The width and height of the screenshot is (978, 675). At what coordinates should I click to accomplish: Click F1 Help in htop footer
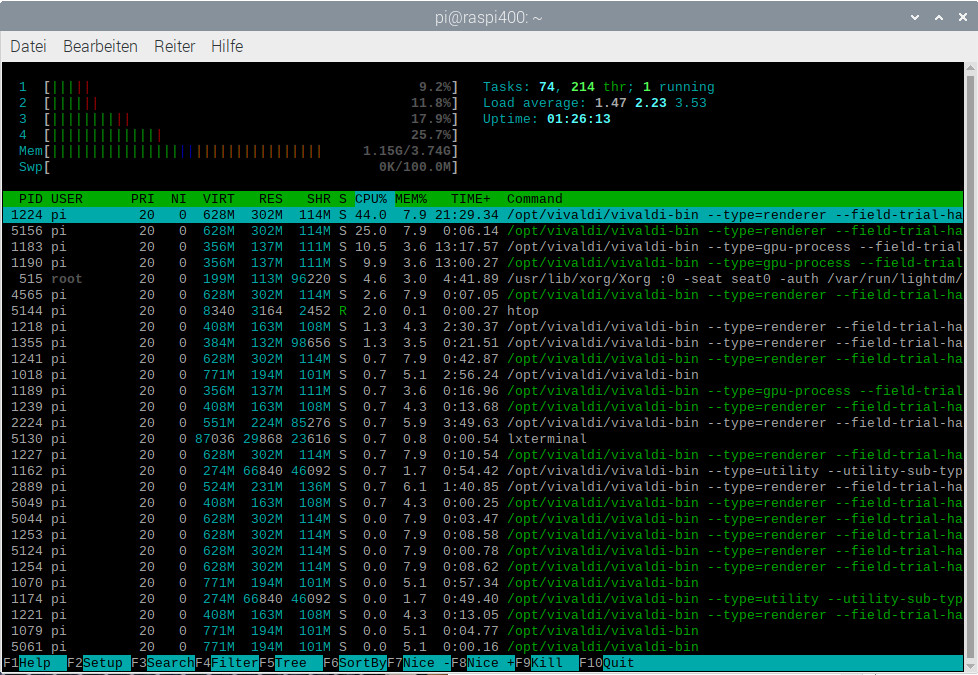[34, 663]
